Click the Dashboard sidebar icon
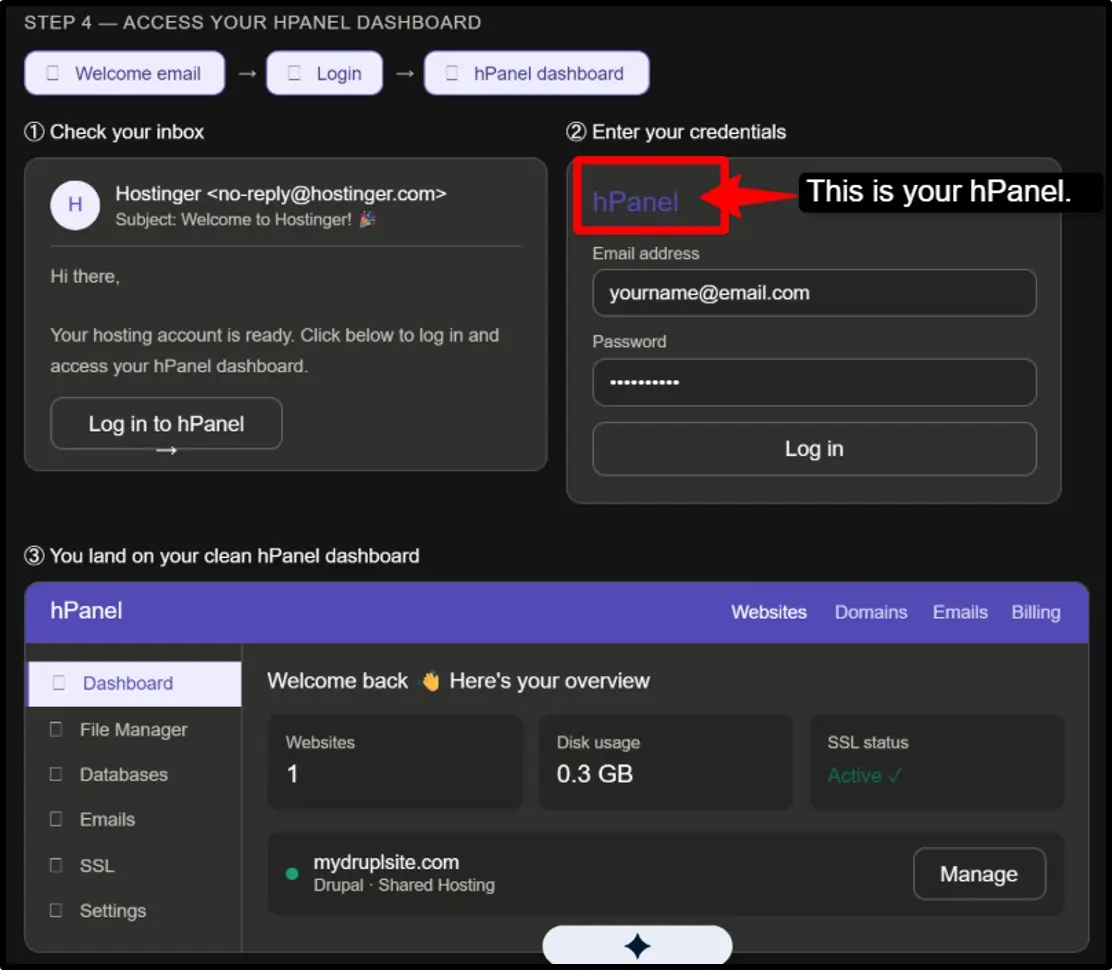The width and height of the screenshot is (1112, 970). pyautogui.click(x=59, y=683)
